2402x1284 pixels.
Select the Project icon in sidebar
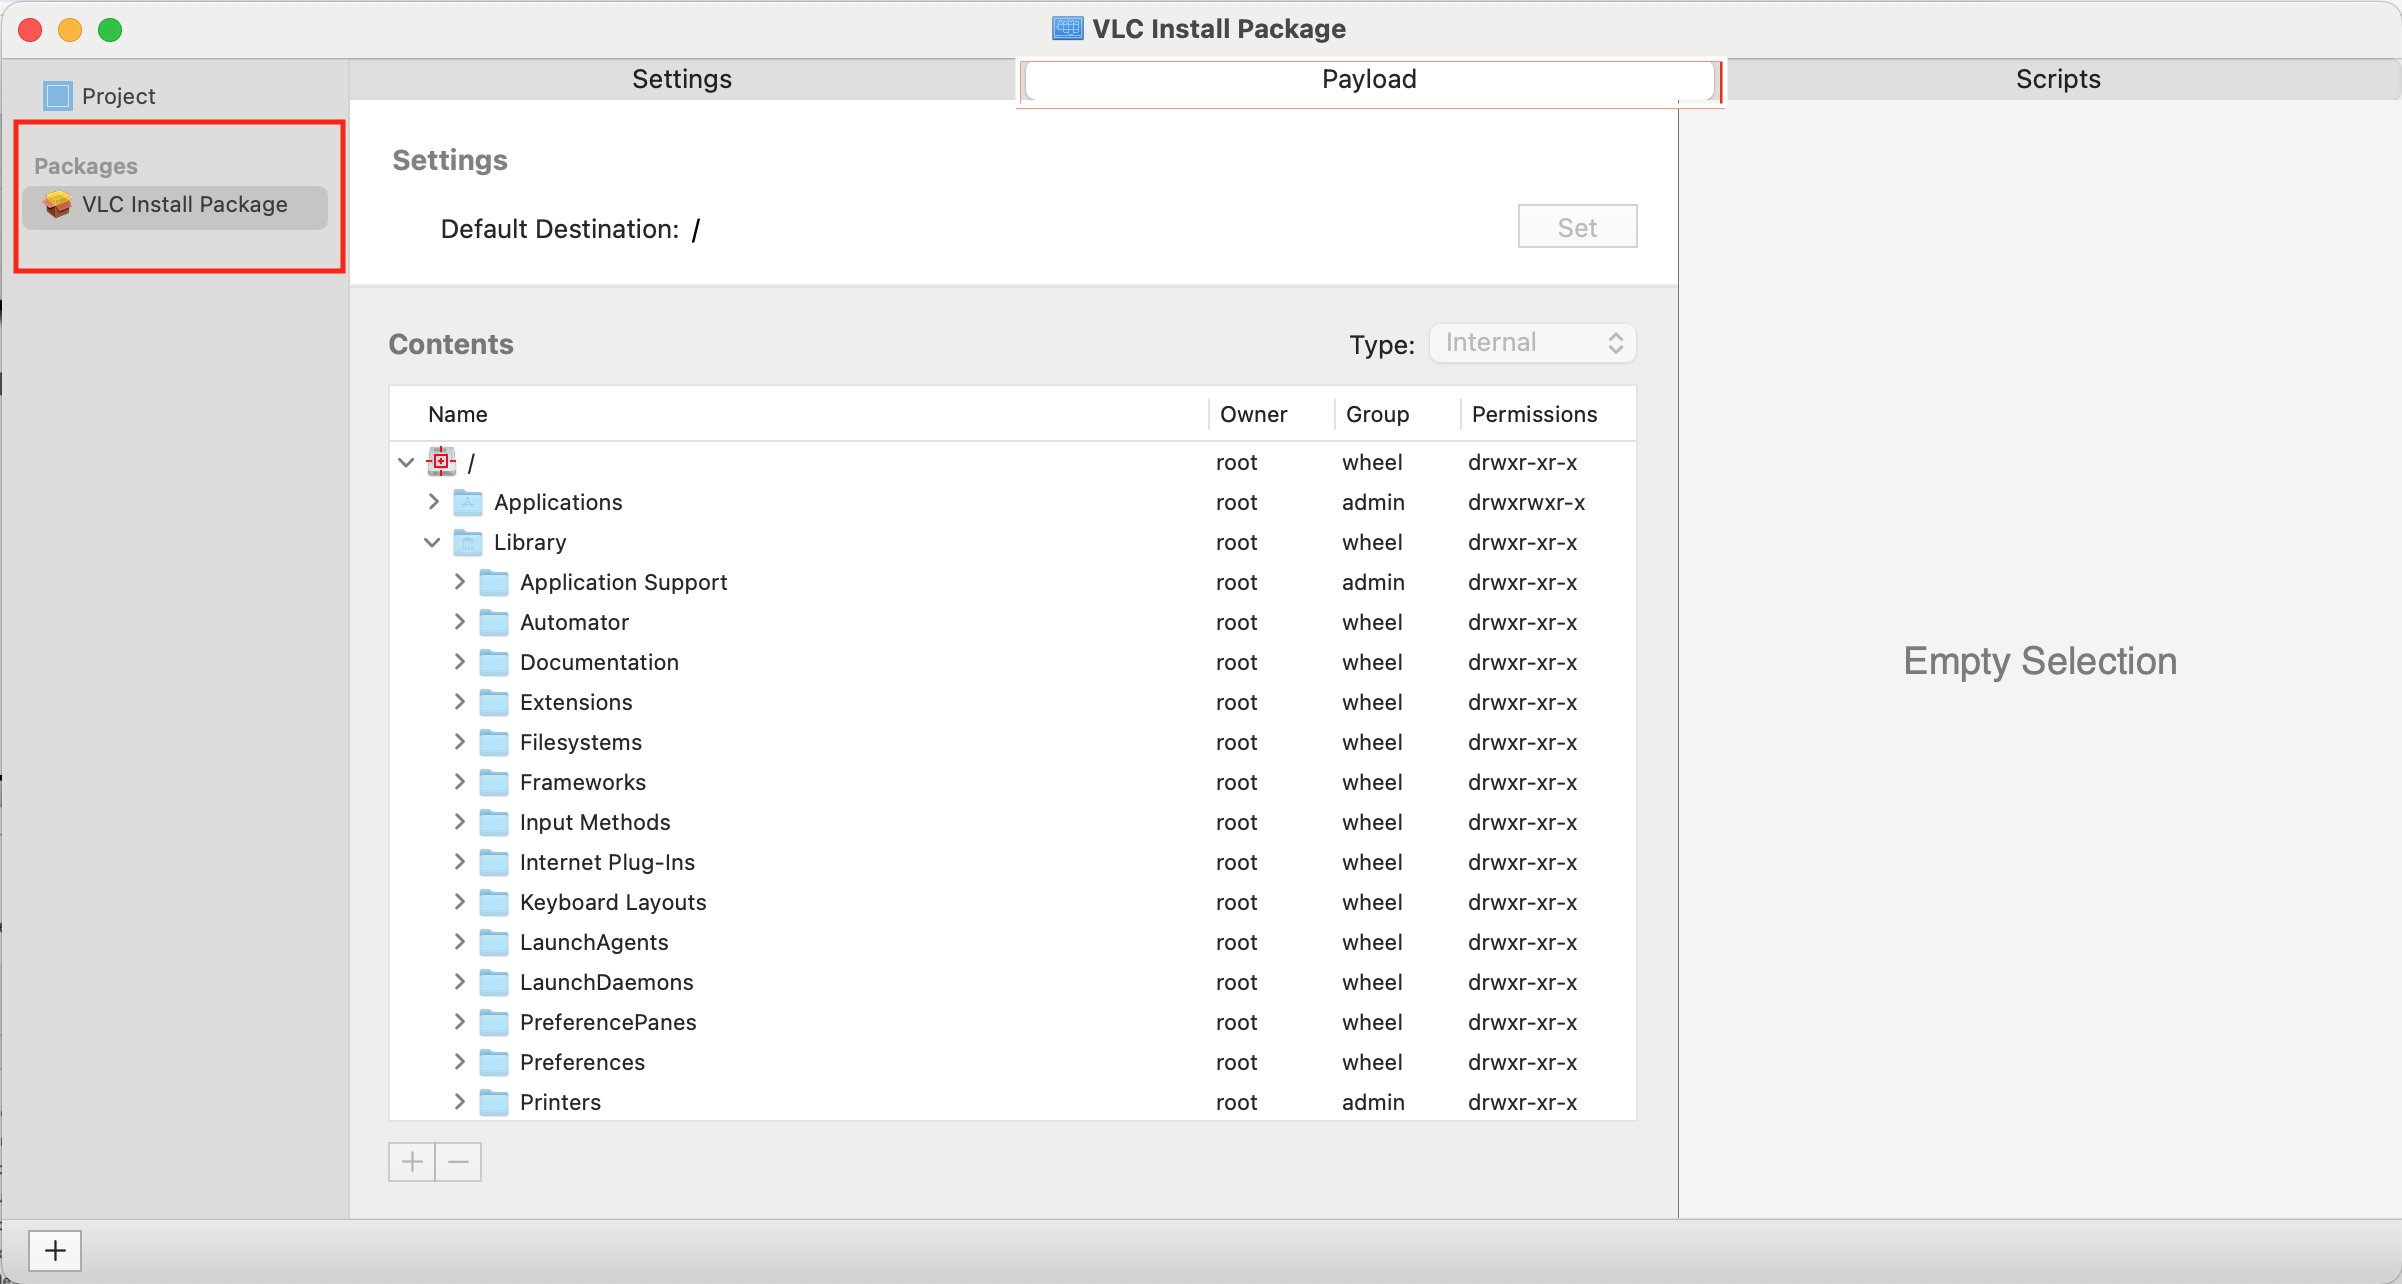pyautogui.click(x=58, y=96)
